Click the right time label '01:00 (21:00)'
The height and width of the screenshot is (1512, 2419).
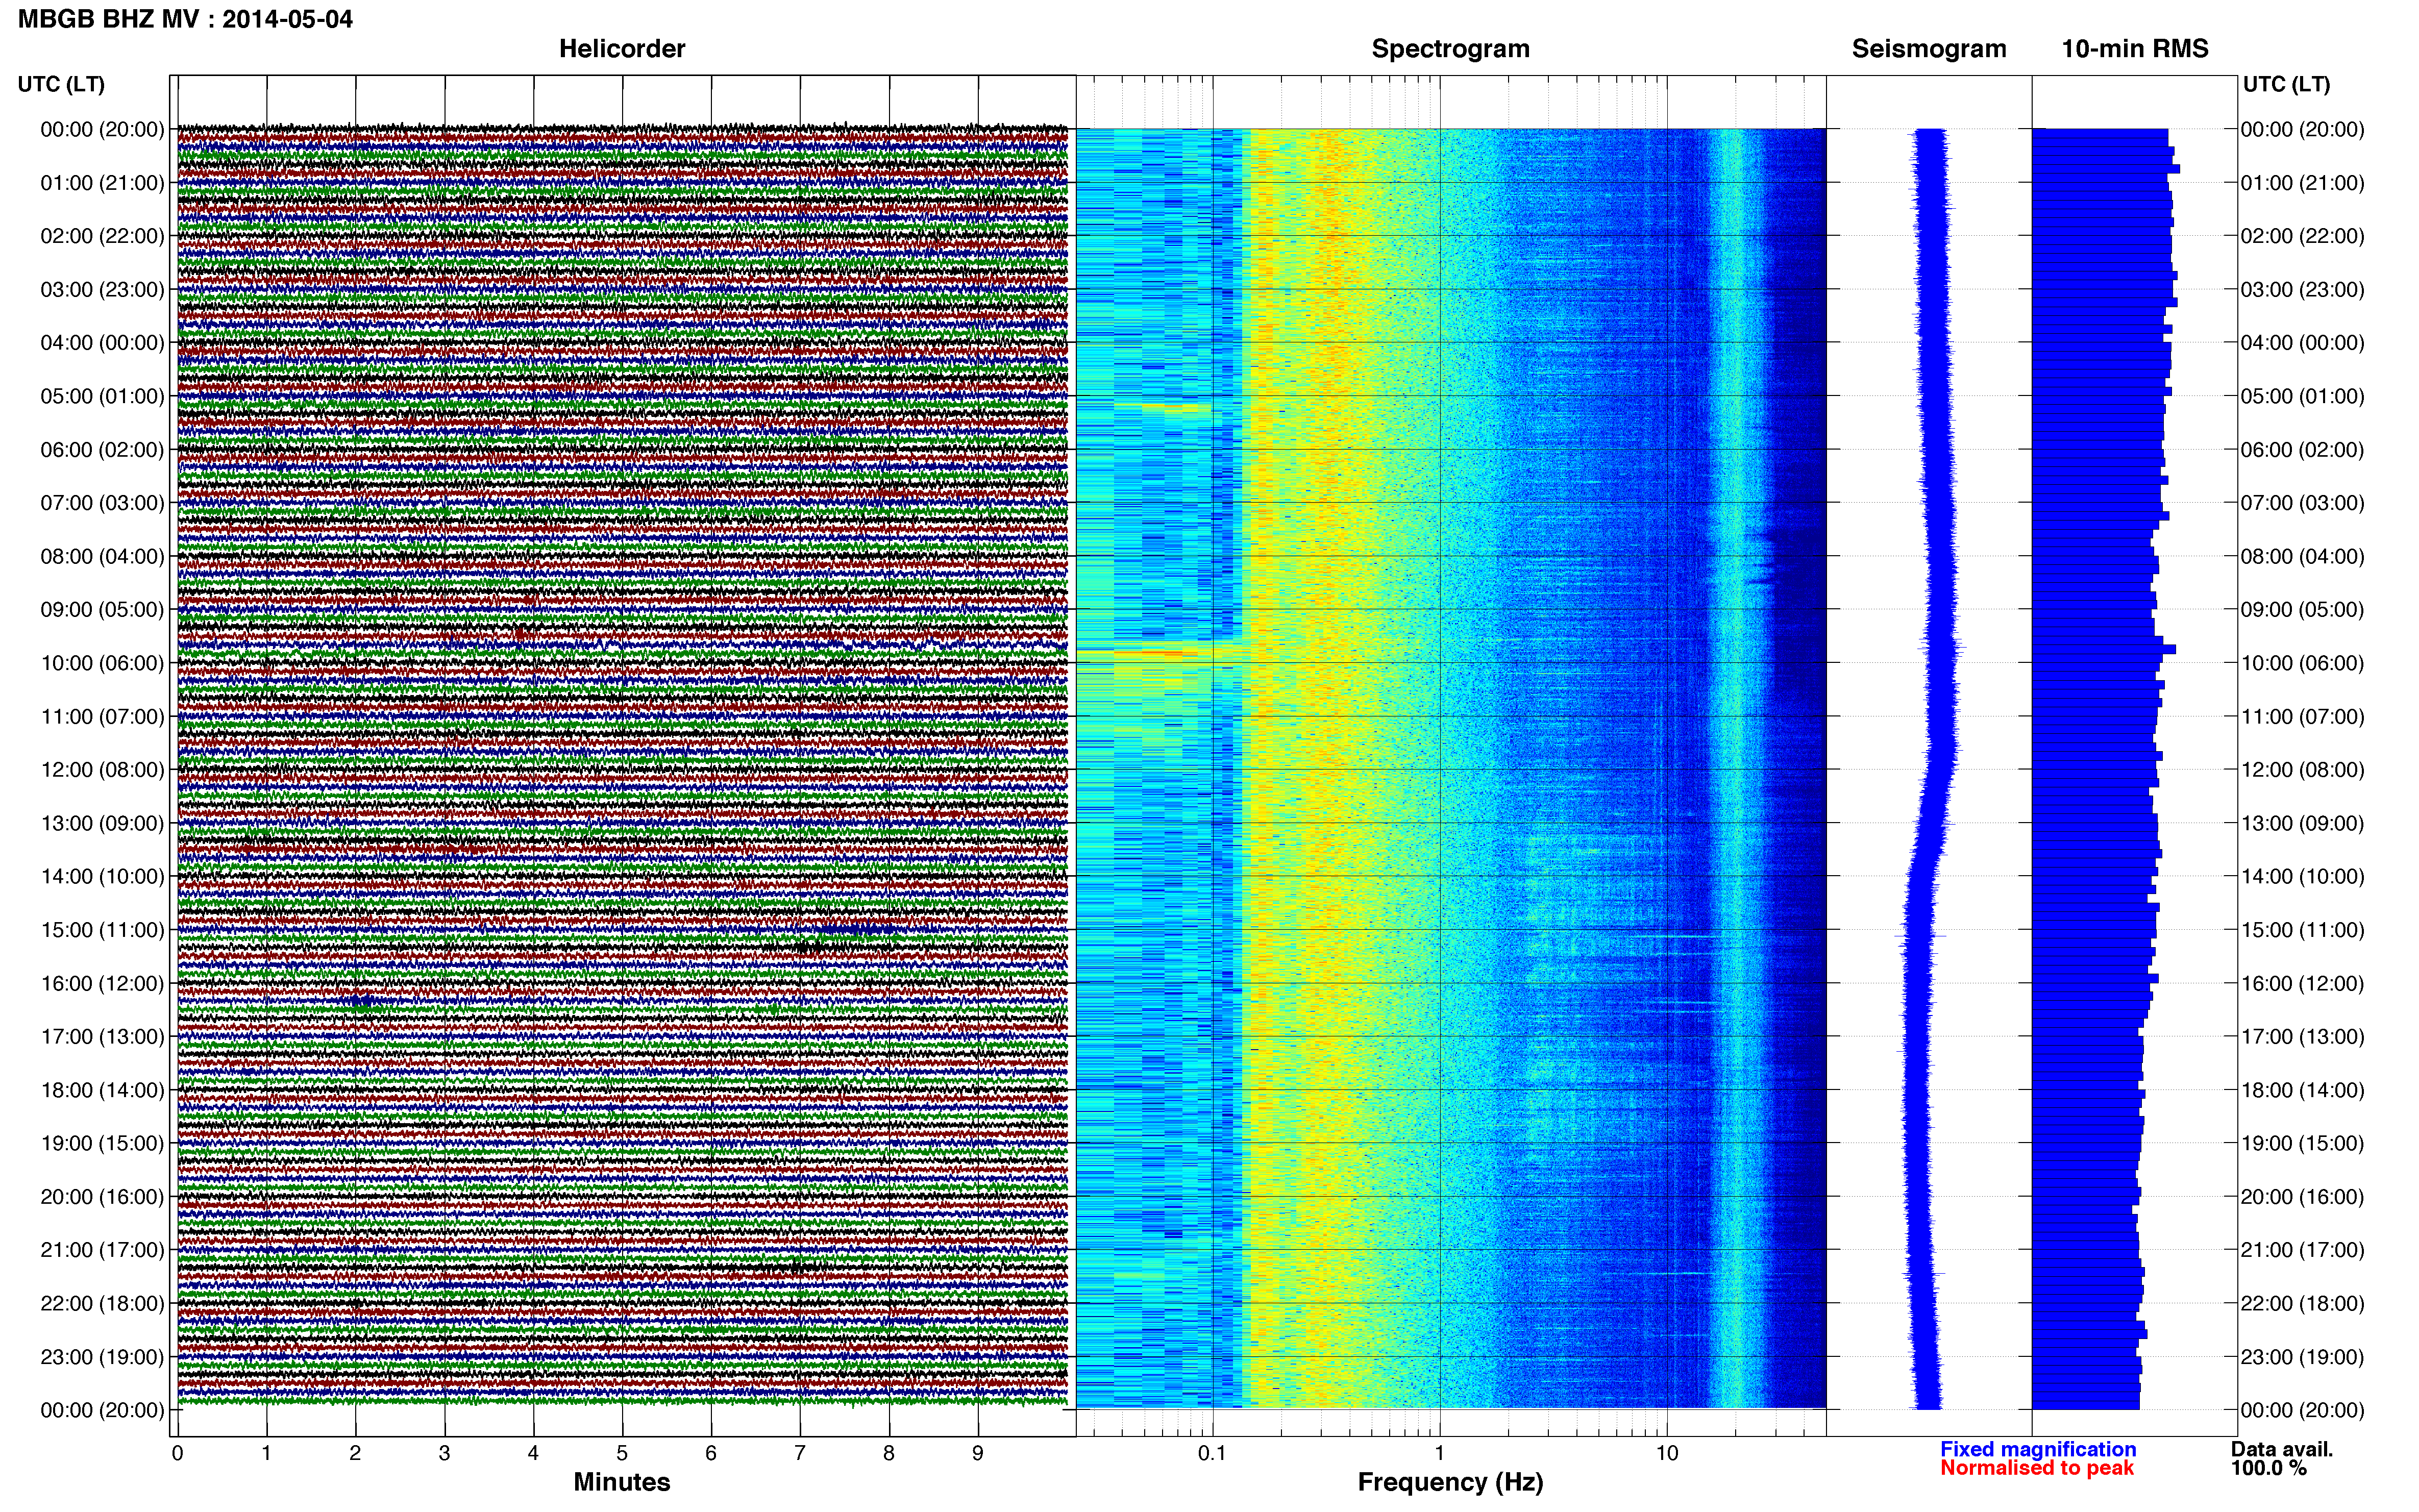[x=2302, y=183]
